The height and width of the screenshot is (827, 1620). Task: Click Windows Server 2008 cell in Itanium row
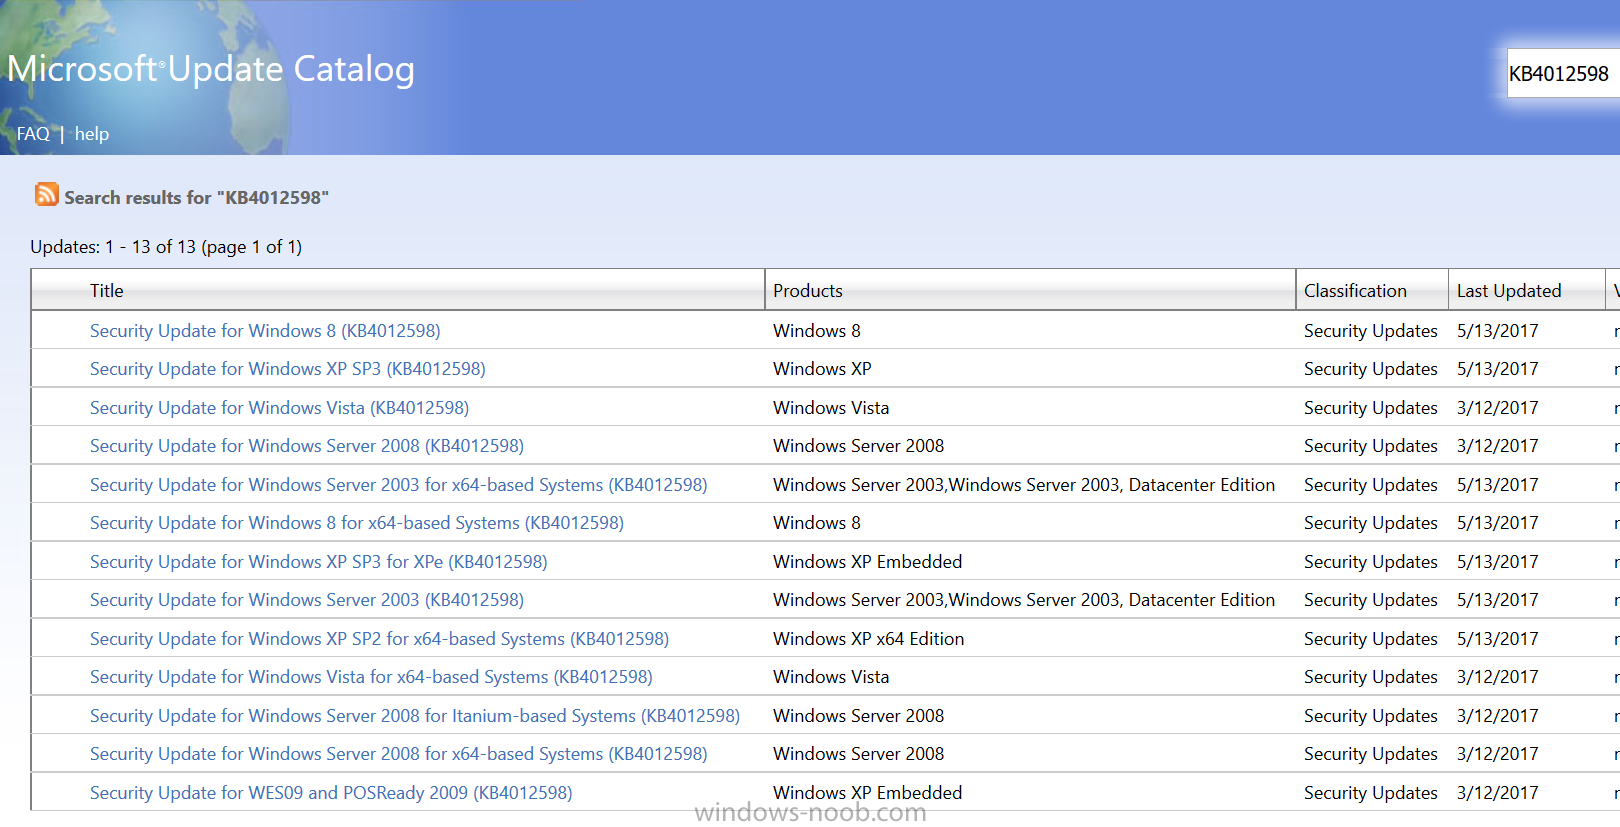(858, 716)
